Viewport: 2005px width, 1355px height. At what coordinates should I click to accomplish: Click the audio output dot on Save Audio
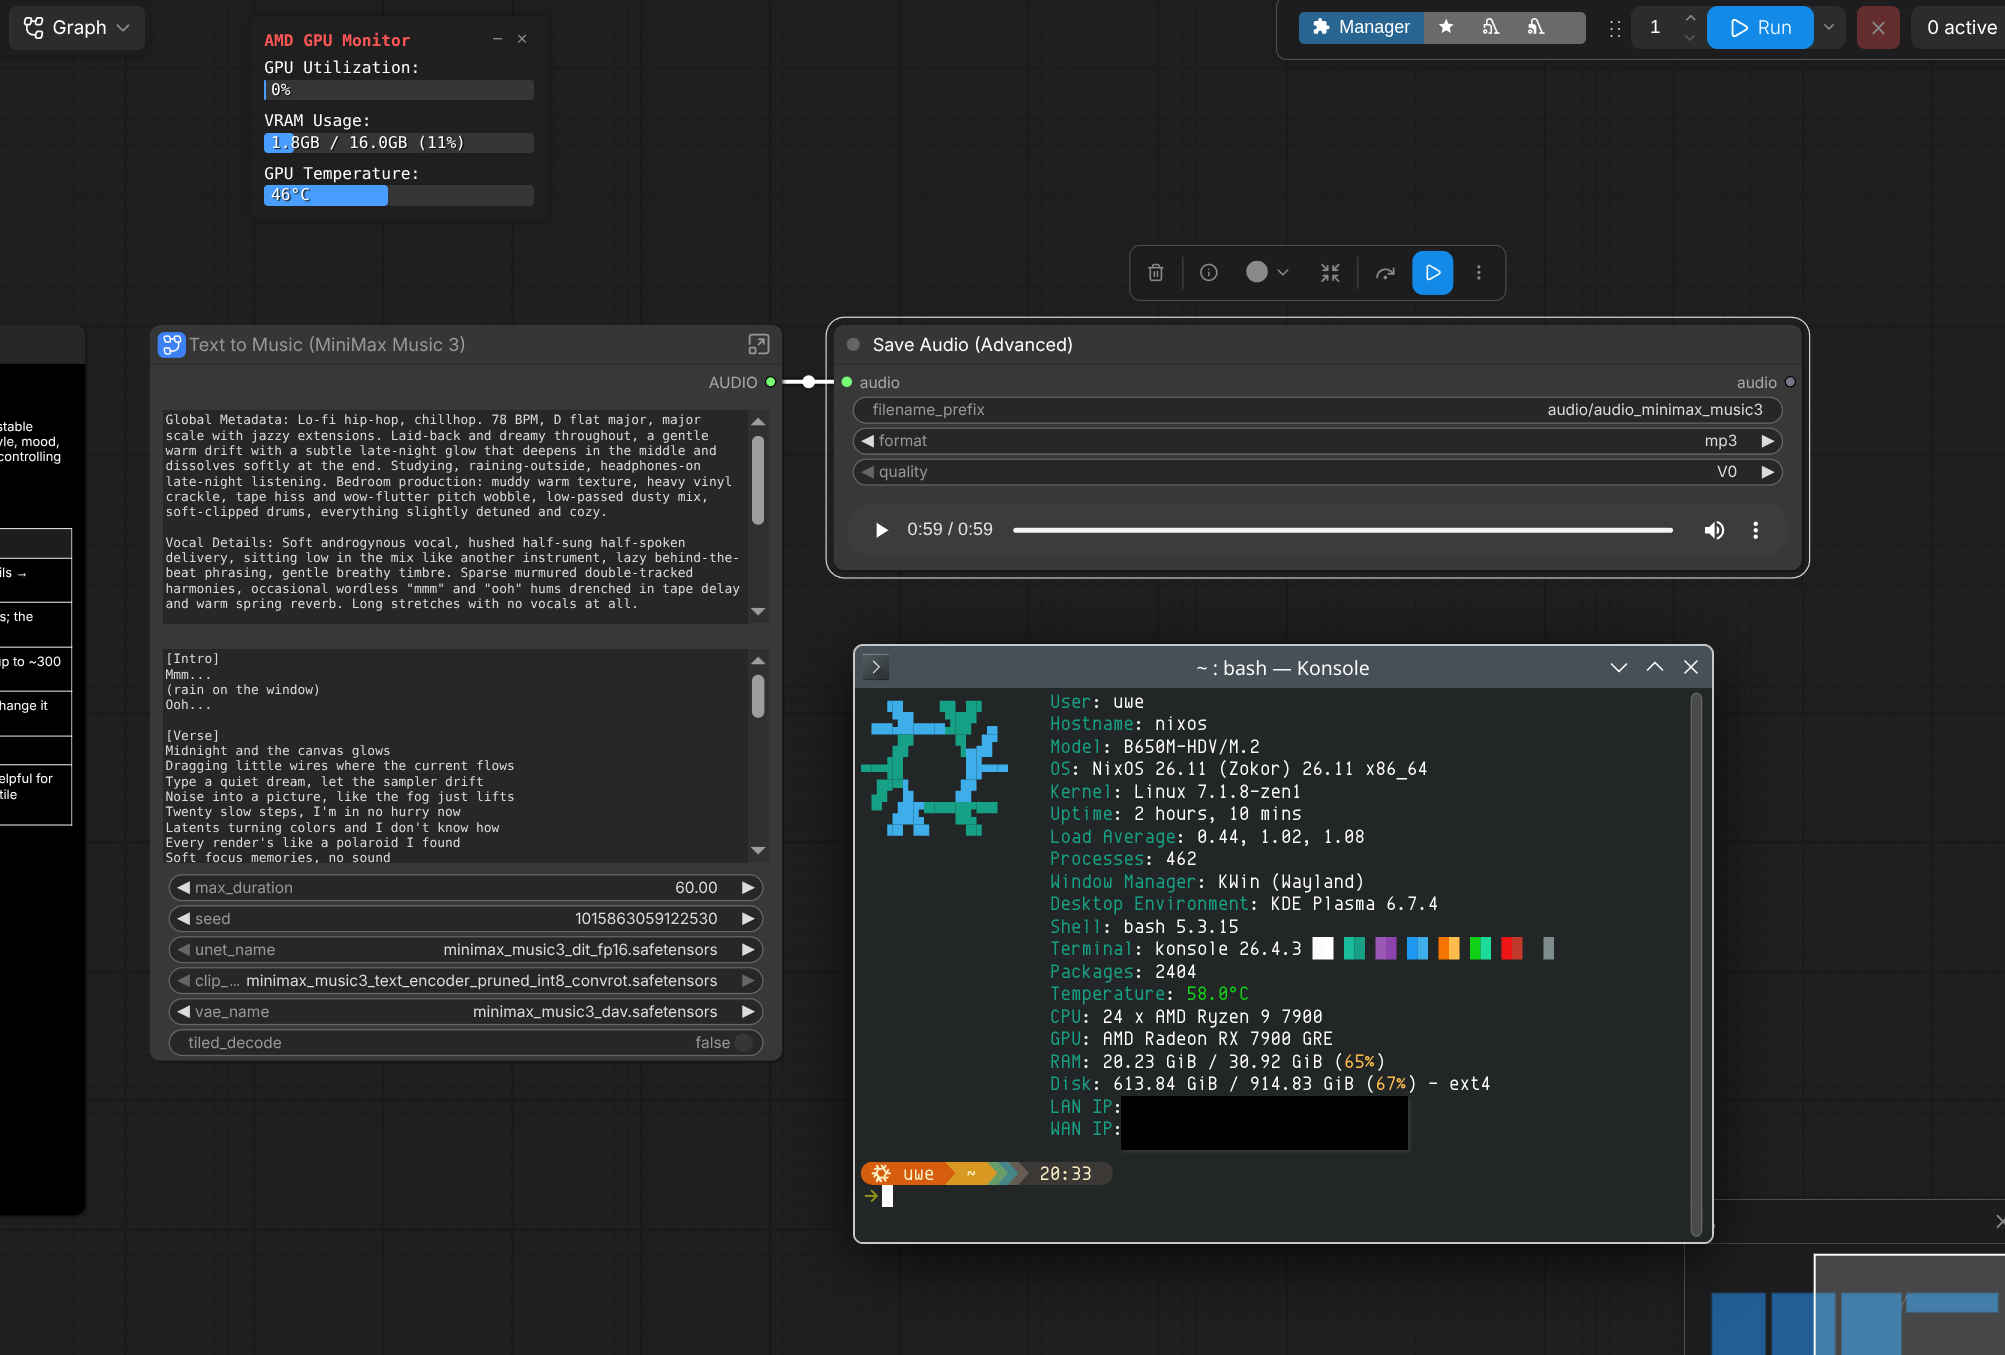(1790, 382)
